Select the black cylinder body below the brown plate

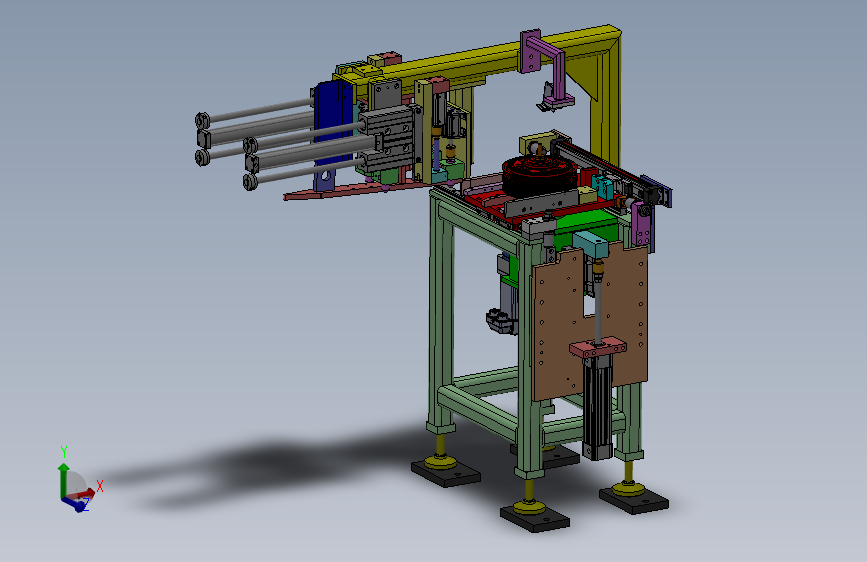pyautogui.click(x=598, y=407)
